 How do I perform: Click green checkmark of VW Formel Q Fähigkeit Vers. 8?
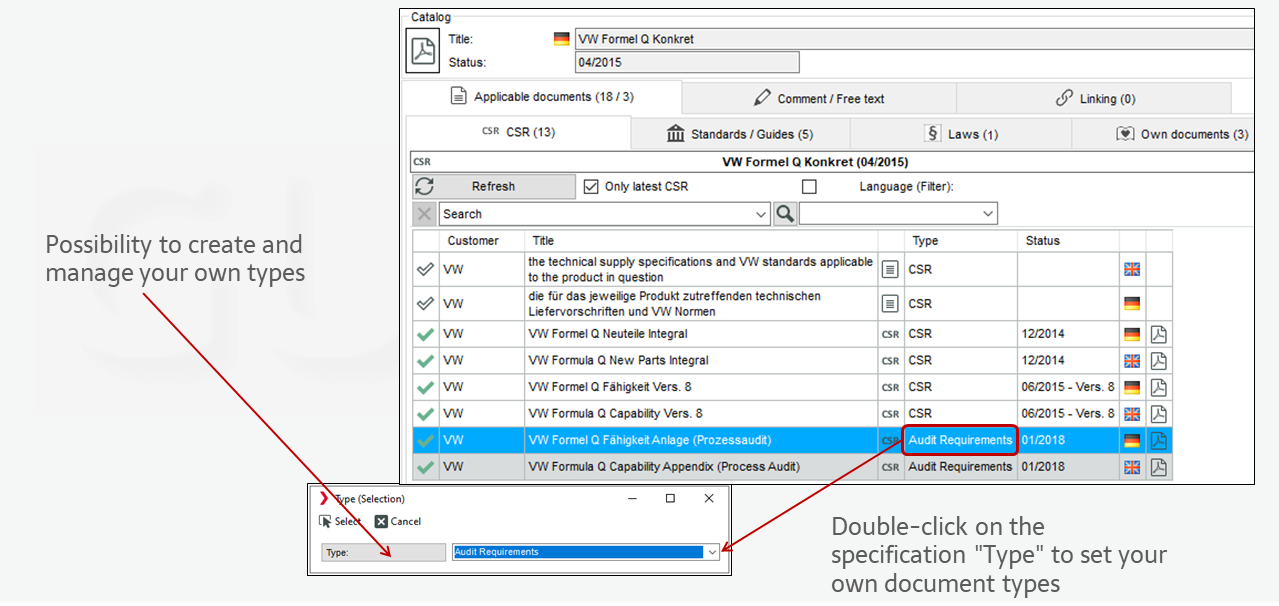pos(426,387)
